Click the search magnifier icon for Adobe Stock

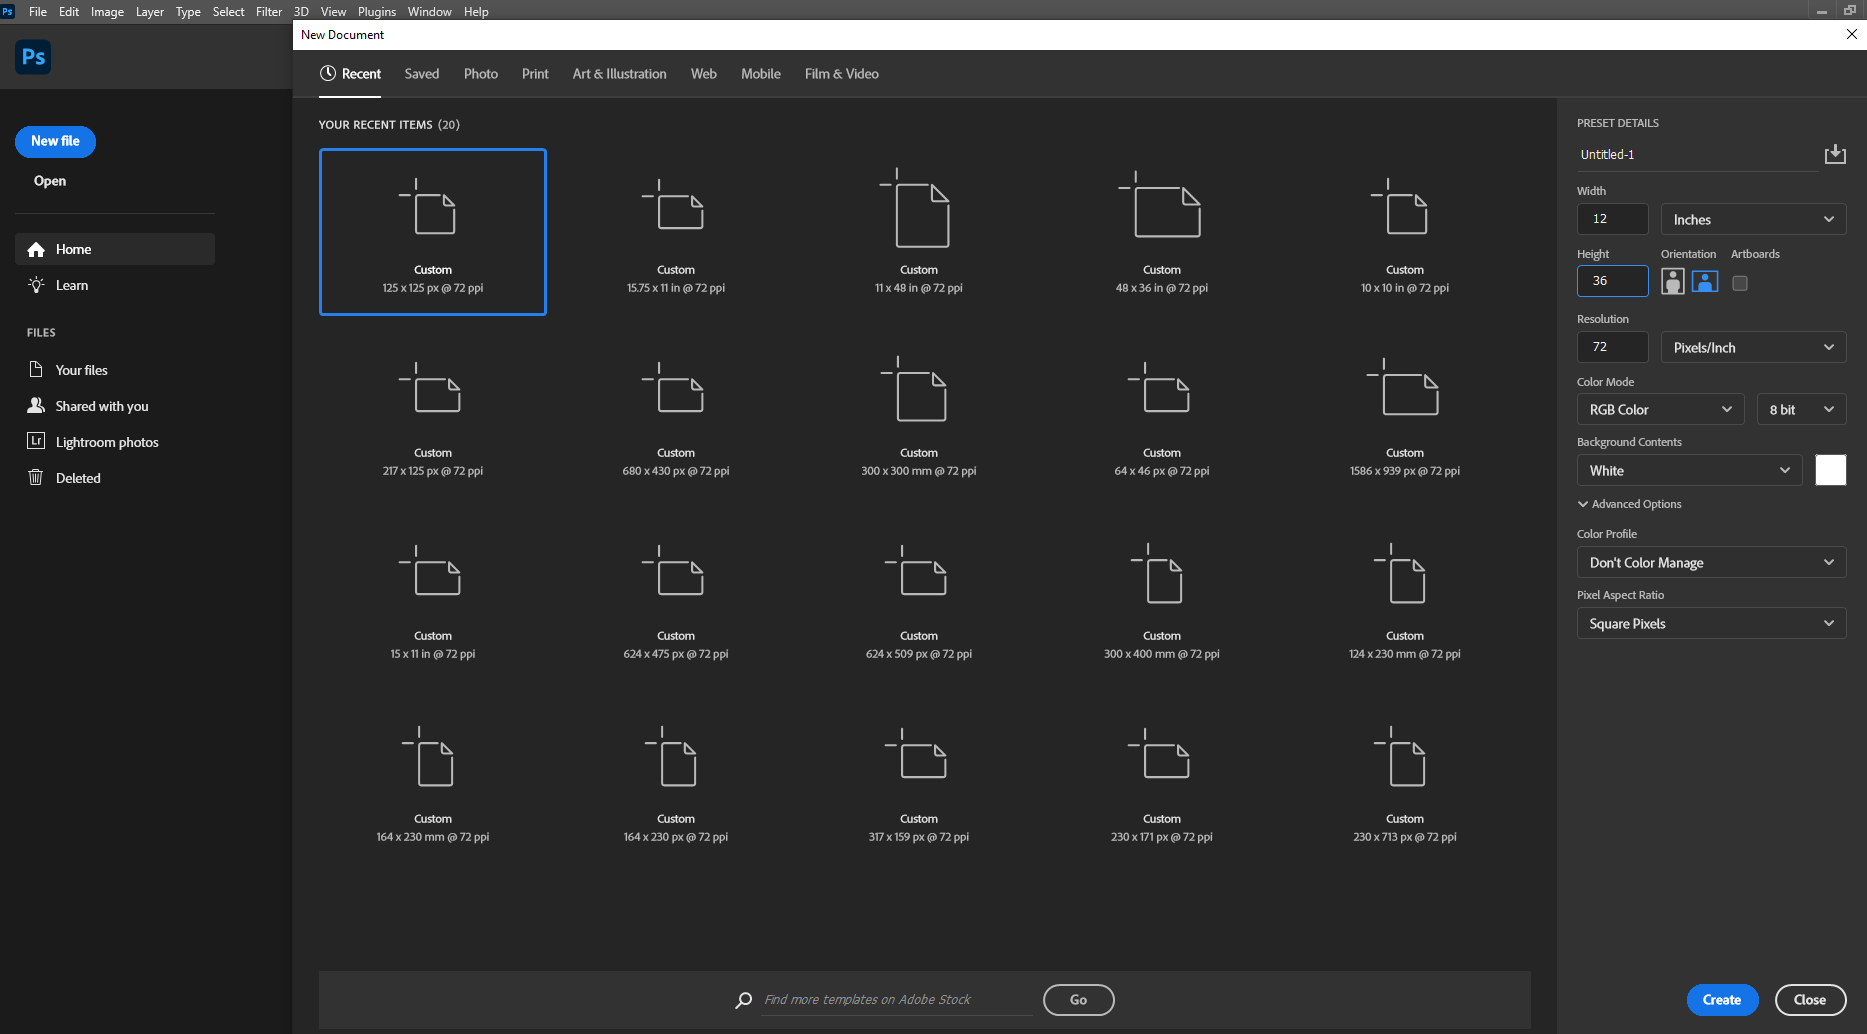pos(744,1000)
